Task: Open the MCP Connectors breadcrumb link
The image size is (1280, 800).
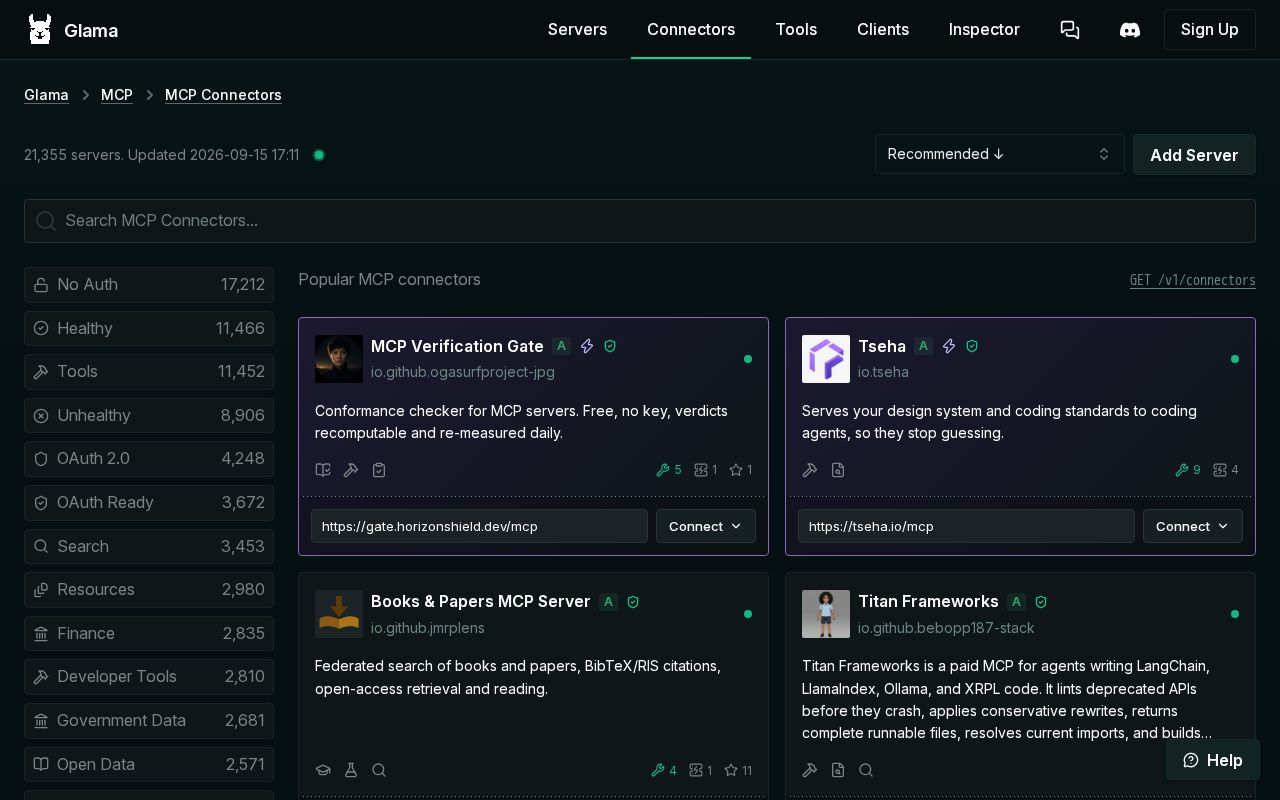Action: 223,95
